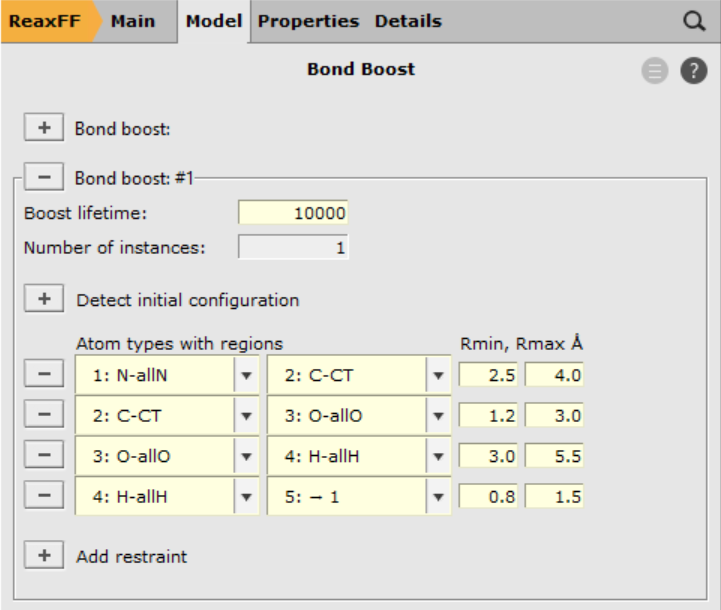This screenshot has width=721, height=610.
Task: Click the Bond Boost panel title
Action: coord(361,69)
